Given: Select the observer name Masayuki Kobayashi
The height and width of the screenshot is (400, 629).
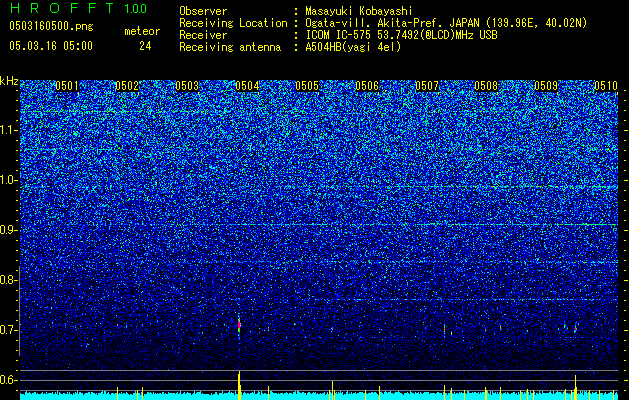Looking at the screenshot, I should click(359, 11).
